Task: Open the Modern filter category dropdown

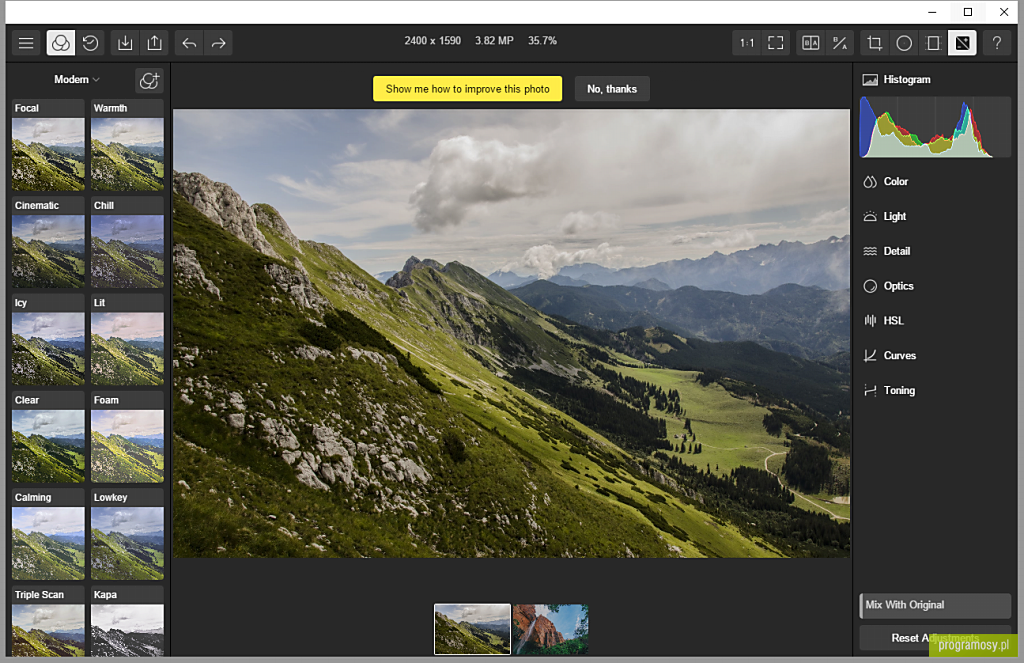Action: pyautogui.click(x=76, y=80)
